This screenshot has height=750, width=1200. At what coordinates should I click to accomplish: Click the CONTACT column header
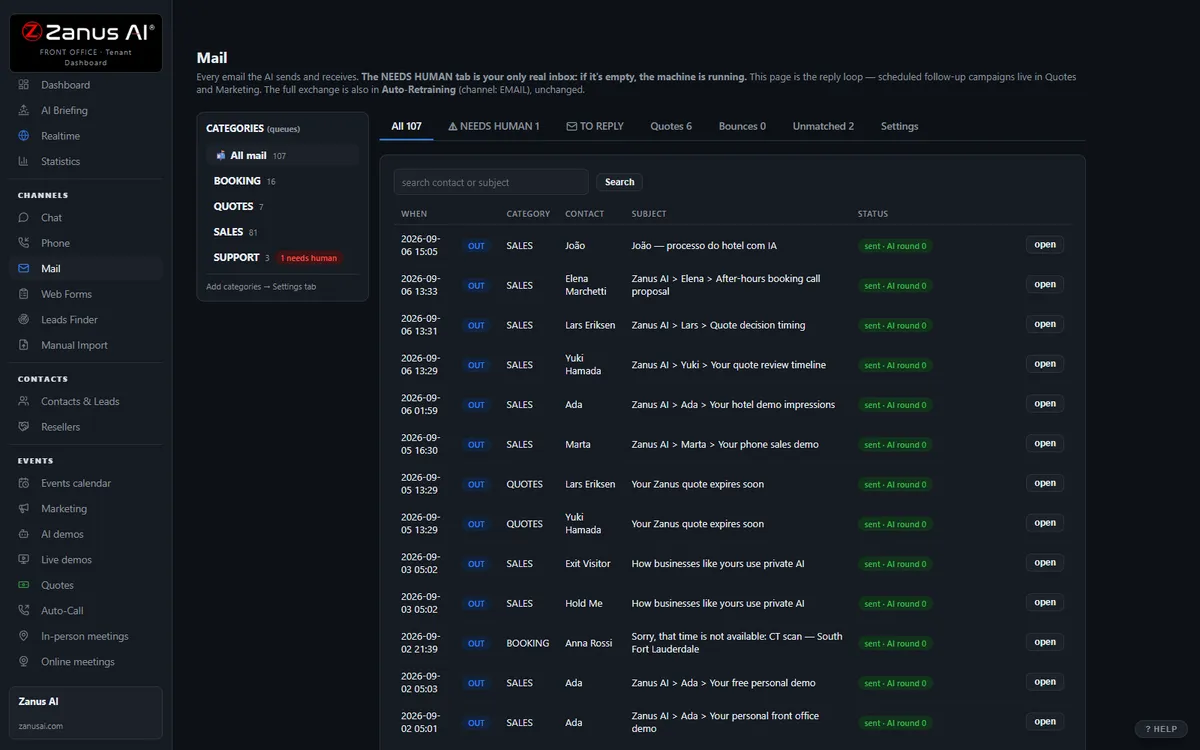pos(585,214)
